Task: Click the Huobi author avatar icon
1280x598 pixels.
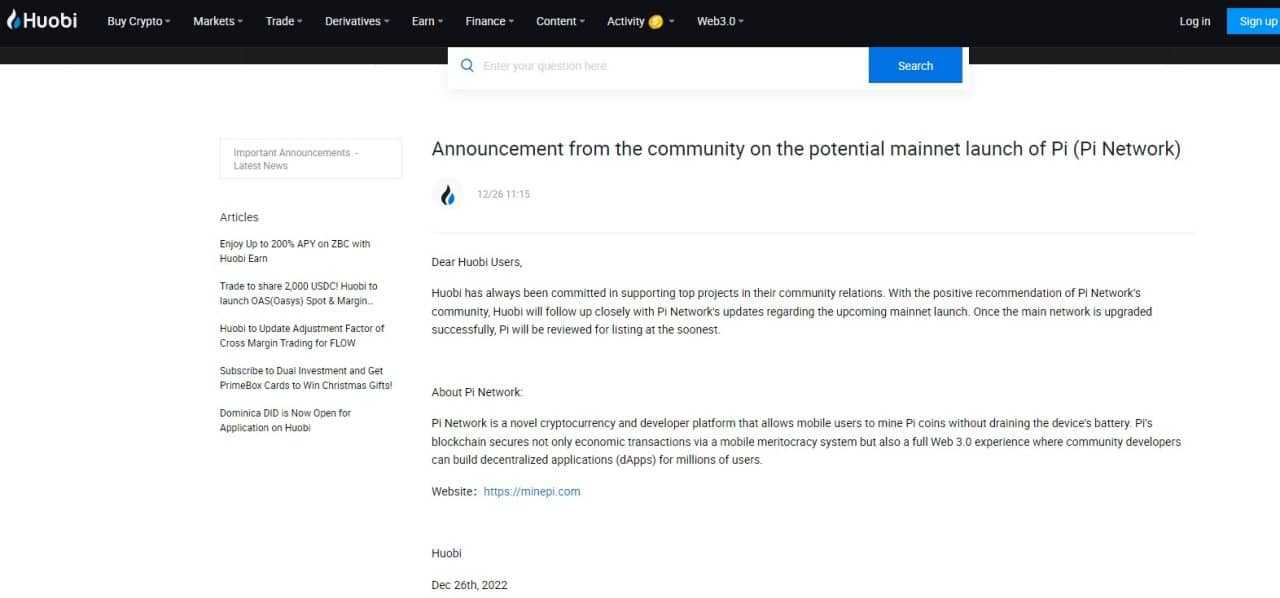Action: [449, 194]
